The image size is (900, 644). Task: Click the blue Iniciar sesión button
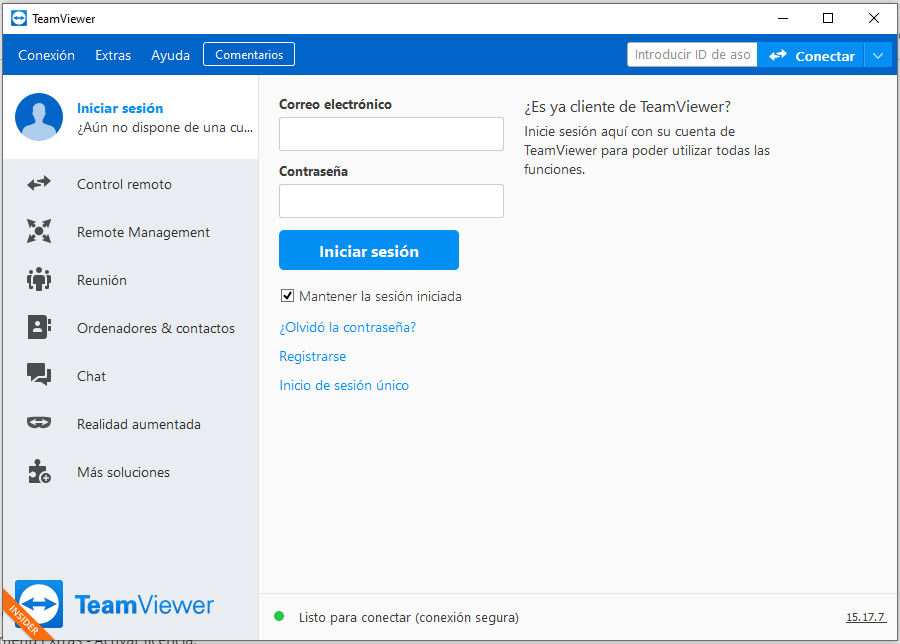point(369,250)
